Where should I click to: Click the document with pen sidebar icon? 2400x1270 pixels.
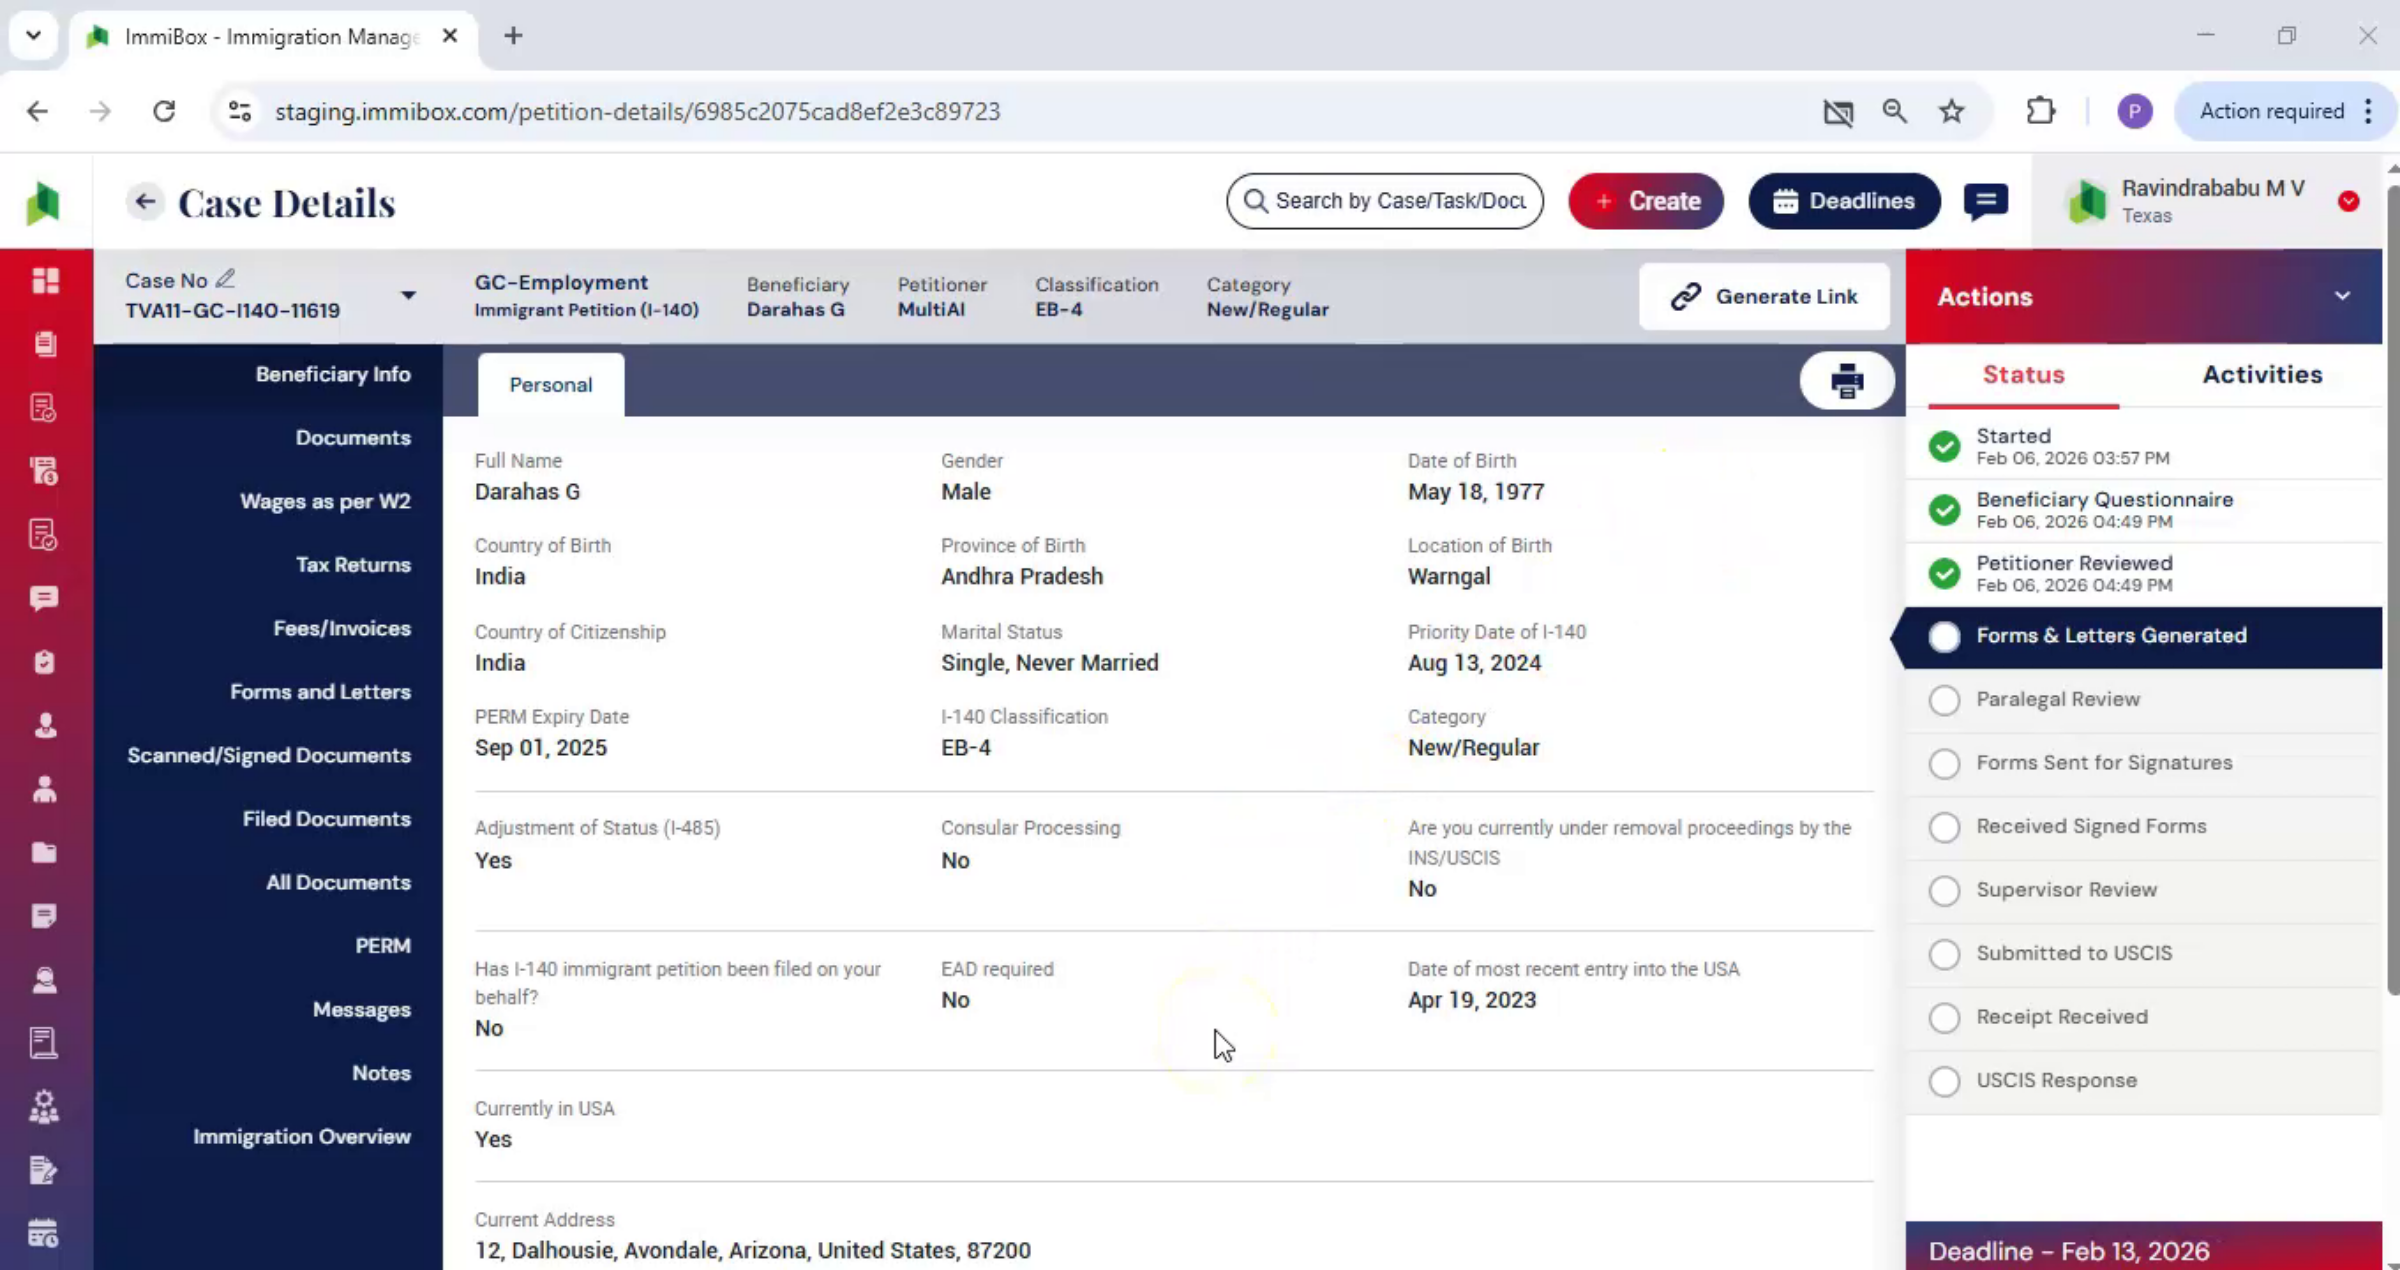point(45,1170)
